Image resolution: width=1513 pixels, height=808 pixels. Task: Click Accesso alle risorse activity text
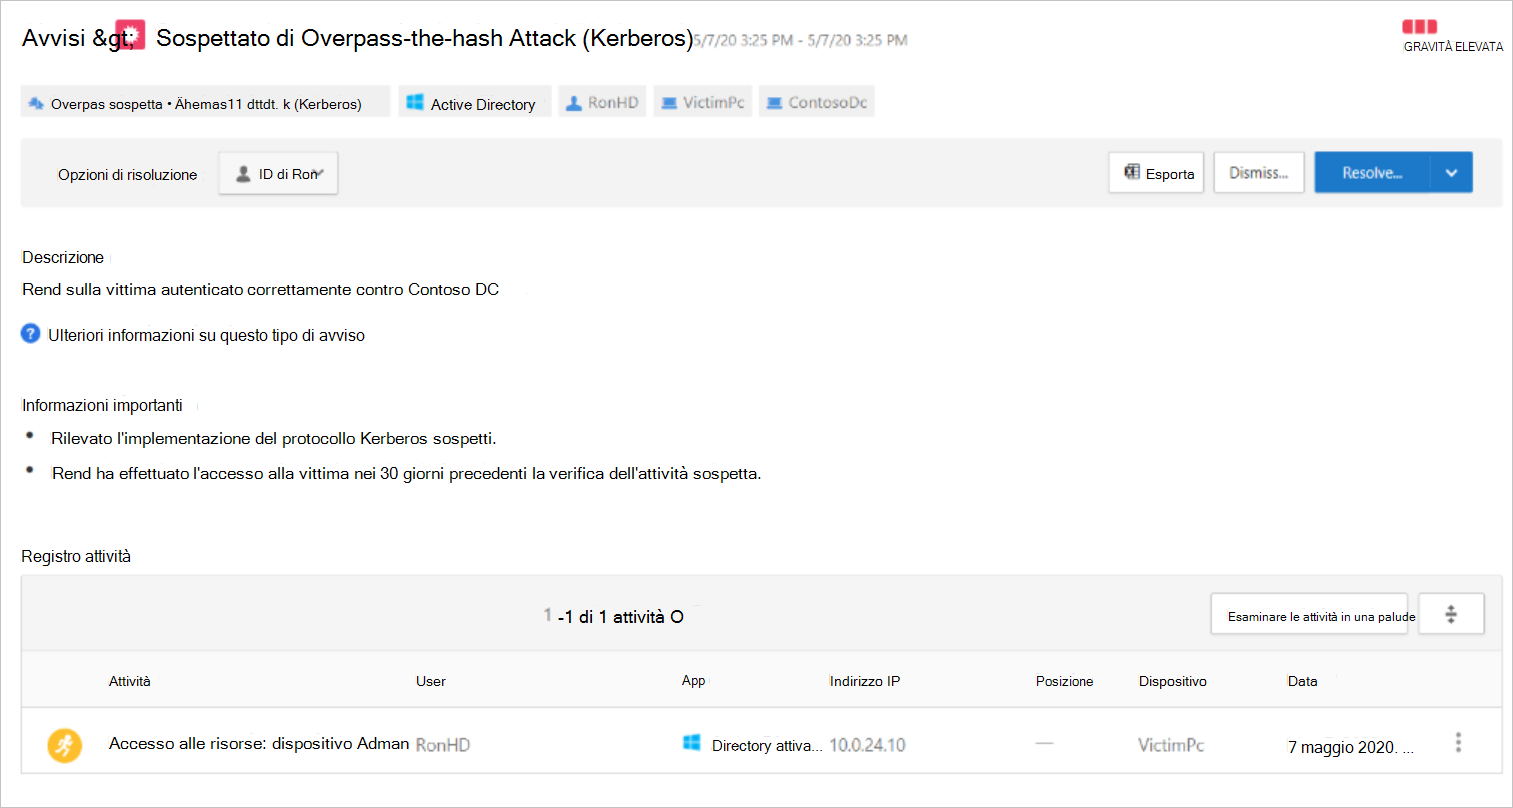[x=259, y=743]
